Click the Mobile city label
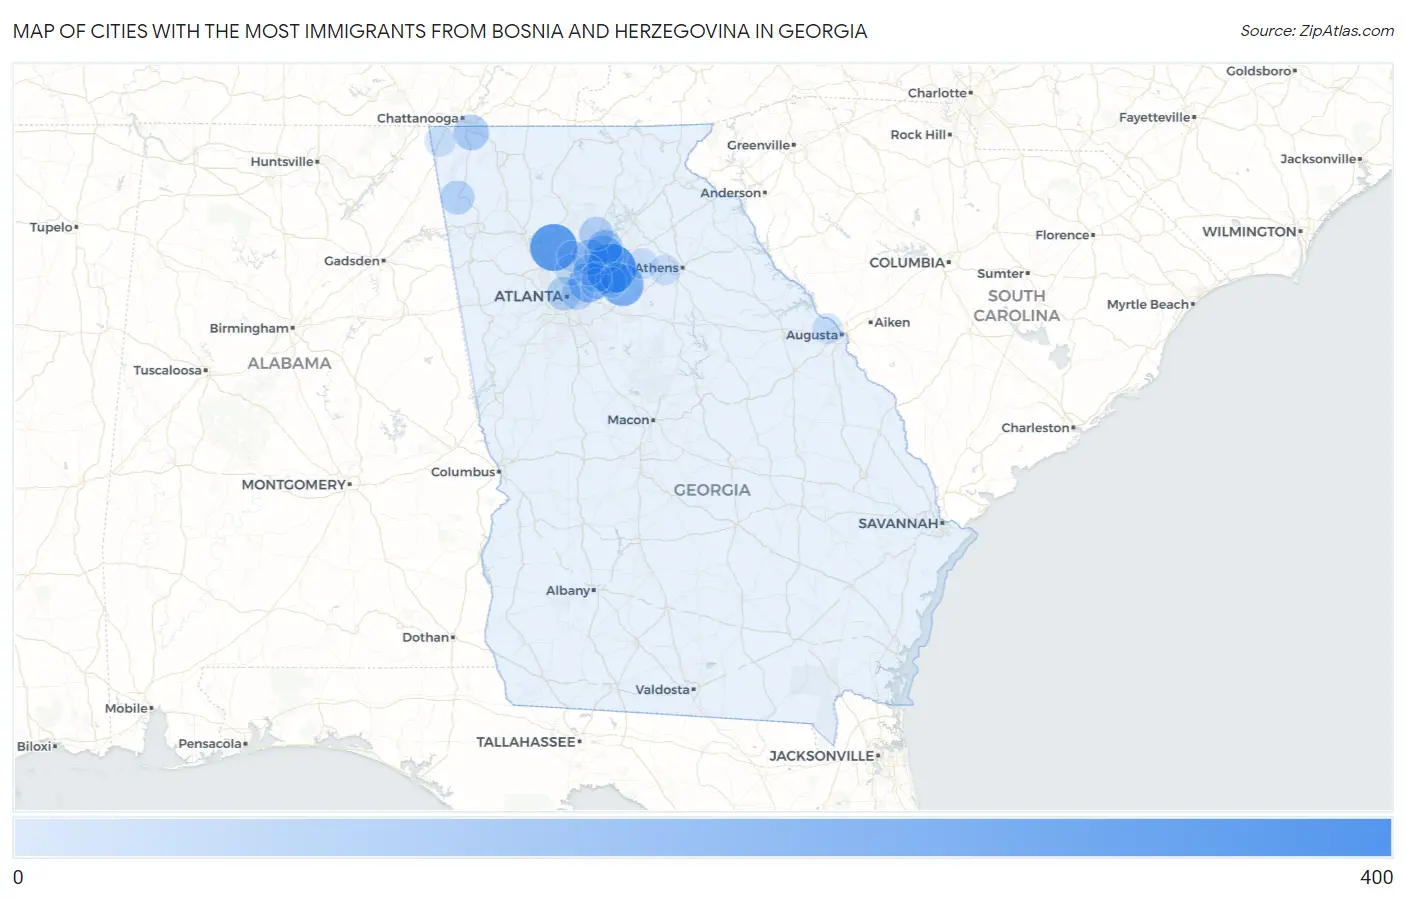 pyautogui.click(x=126, y=709)
